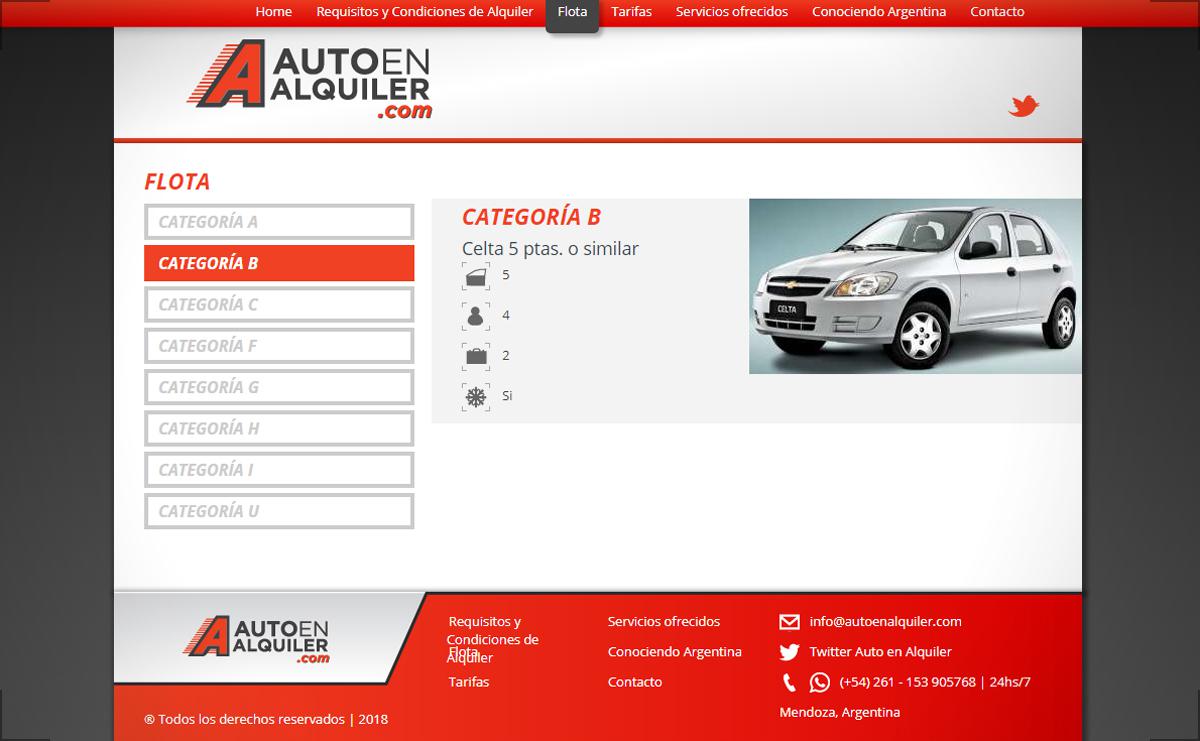Click Todos los derechos reservados | 2018 text
The image size is (1200, 741).
click(266, 719)
